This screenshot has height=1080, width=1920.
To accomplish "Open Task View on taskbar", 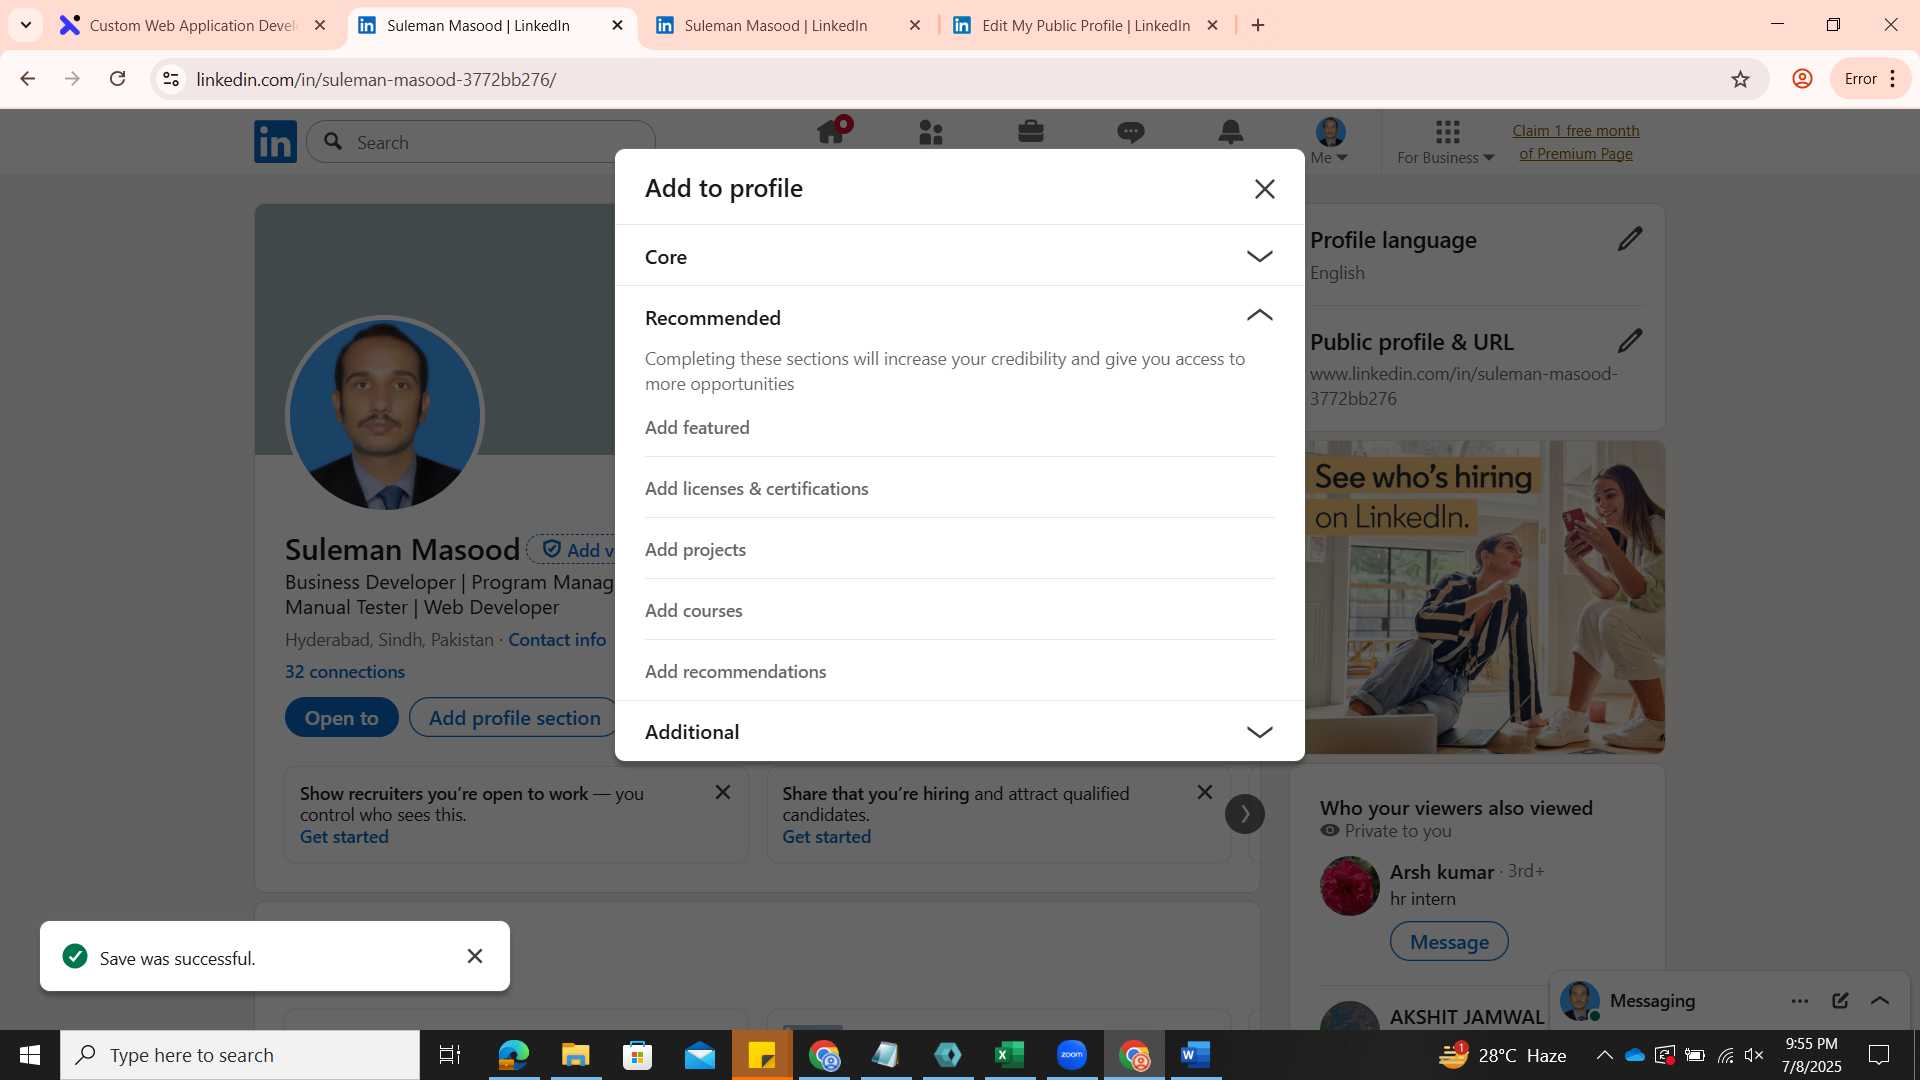I will pos(450,1055).
